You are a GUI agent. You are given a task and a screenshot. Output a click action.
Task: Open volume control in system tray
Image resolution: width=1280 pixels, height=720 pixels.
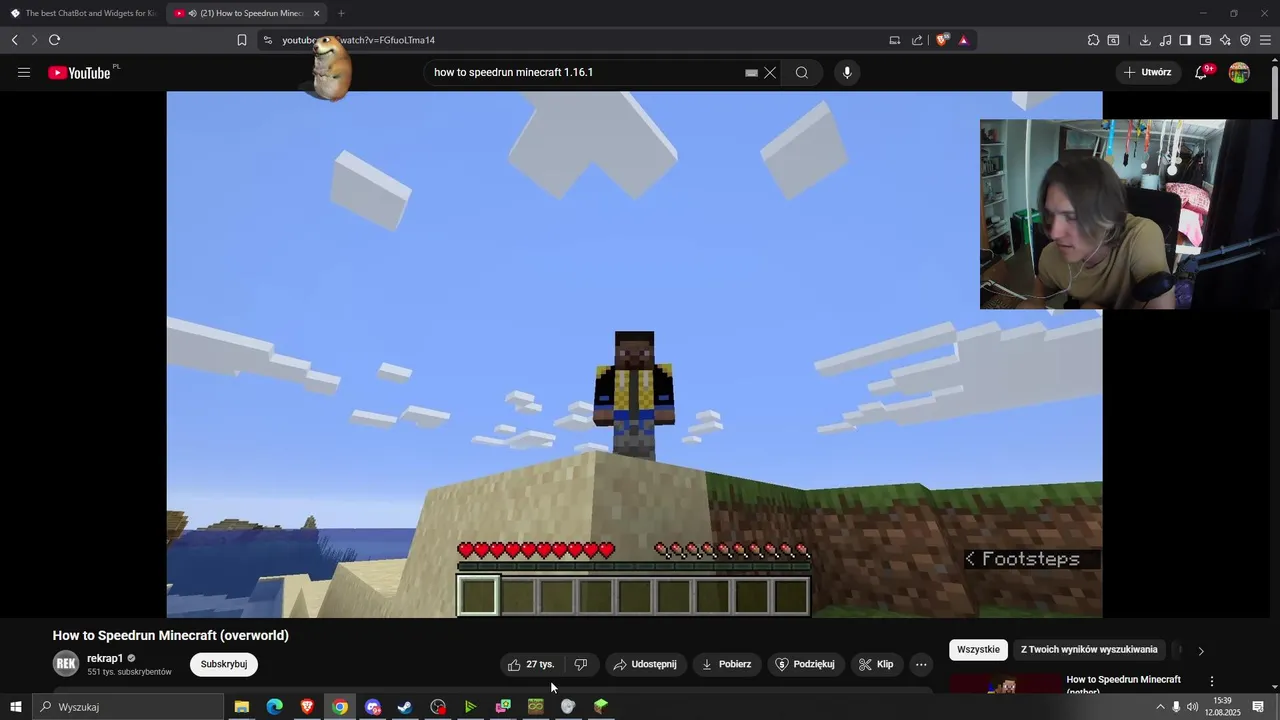1192,707
